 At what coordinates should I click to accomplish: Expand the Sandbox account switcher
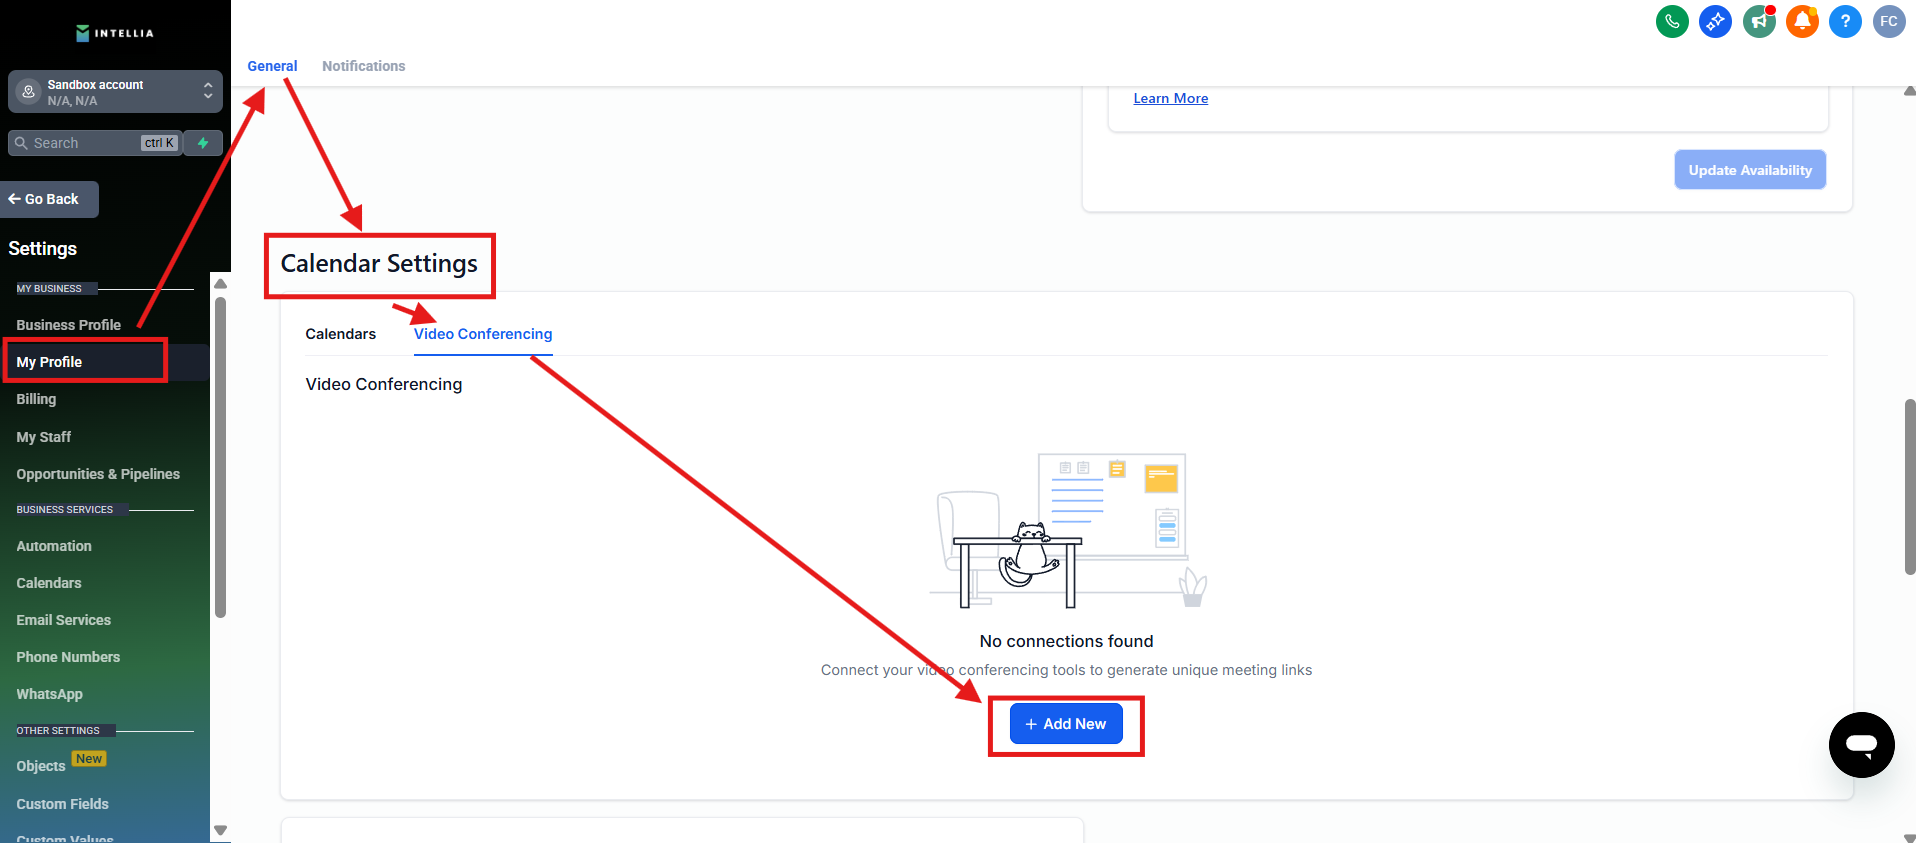tap(115, 92)
